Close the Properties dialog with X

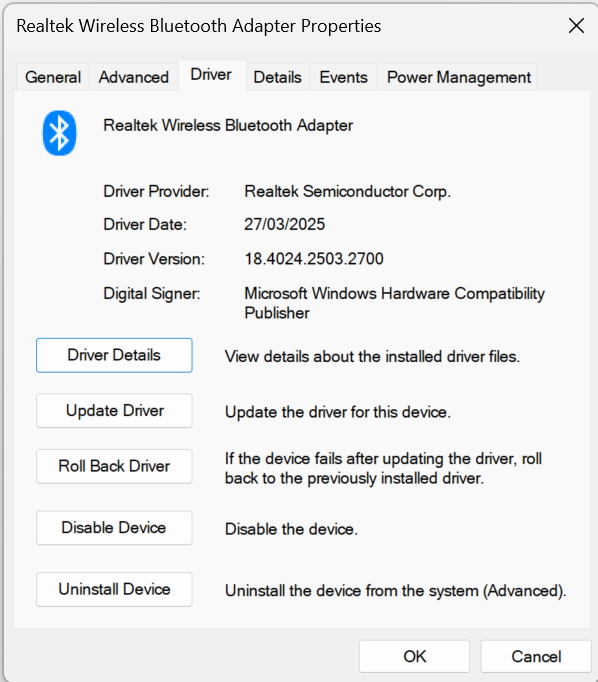(x=576, y=26)
